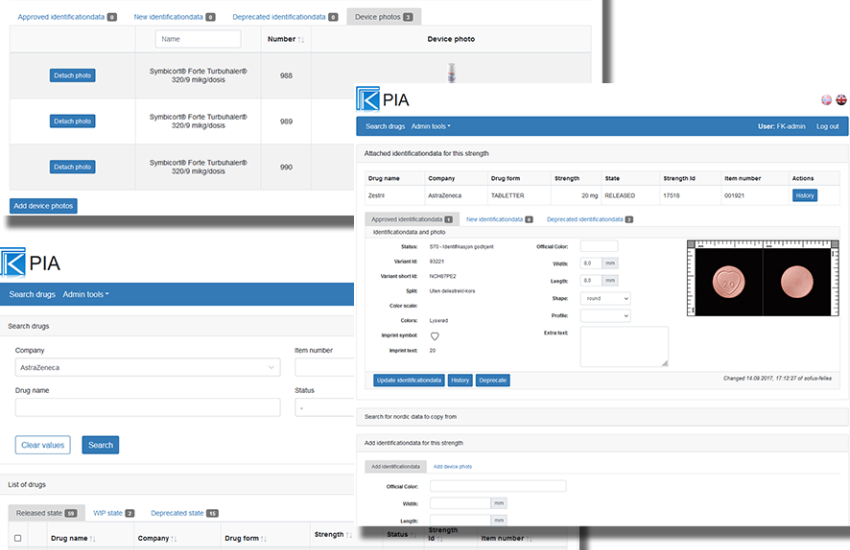Switch to Released state tab
The height and width of the screenshot is (550, 850).
(x=47, y=513)
